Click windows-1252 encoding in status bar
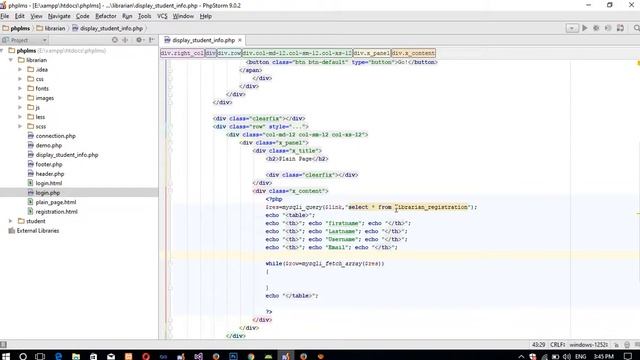640x360 pixels. click(x=589, y=345)
